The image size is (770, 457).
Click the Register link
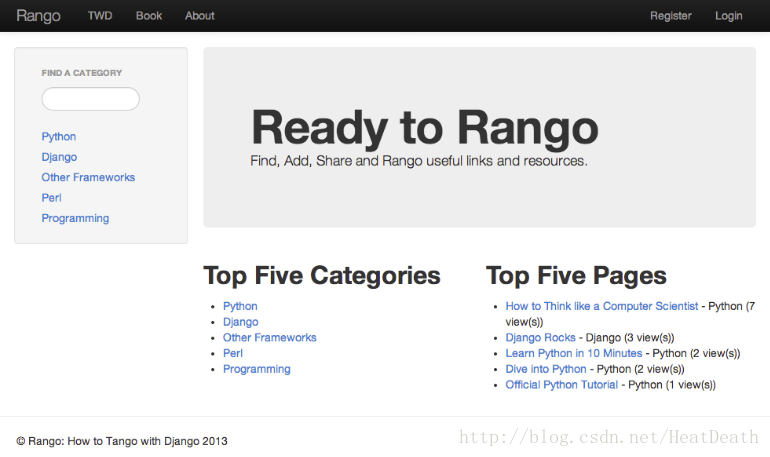coord(670,16)
